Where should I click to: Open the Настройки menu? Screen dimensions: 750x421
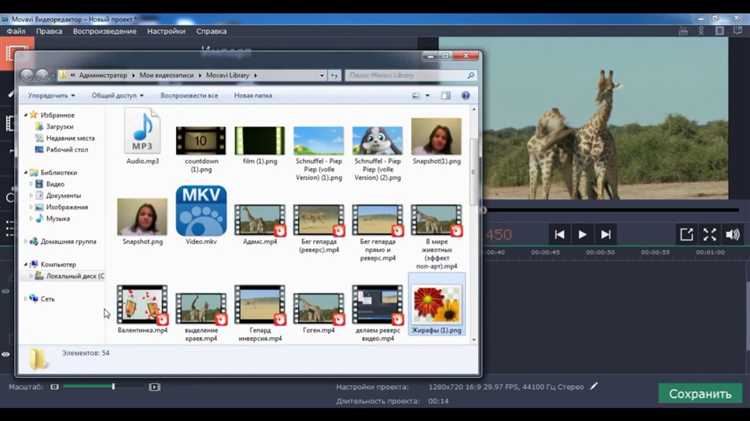(x=166, y=31)
